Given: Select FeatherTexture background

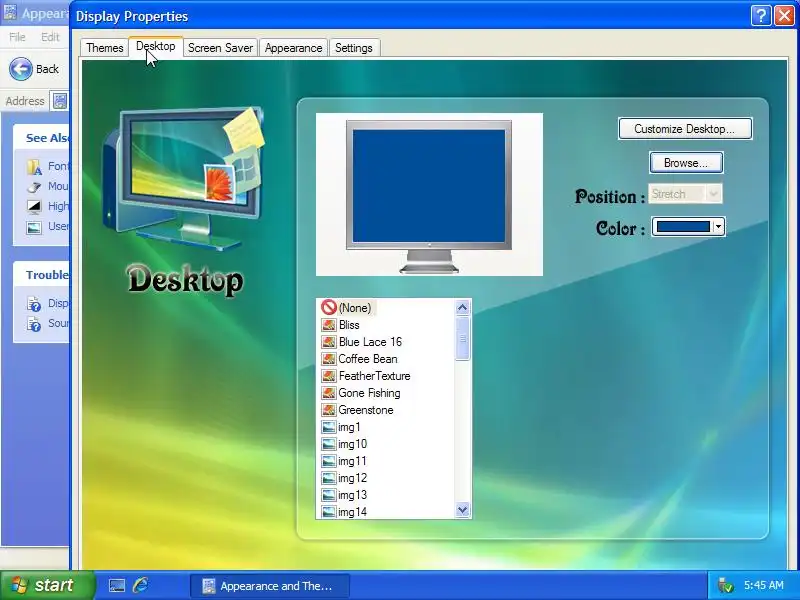Looking at the screenshot, I should click(374, 376).
